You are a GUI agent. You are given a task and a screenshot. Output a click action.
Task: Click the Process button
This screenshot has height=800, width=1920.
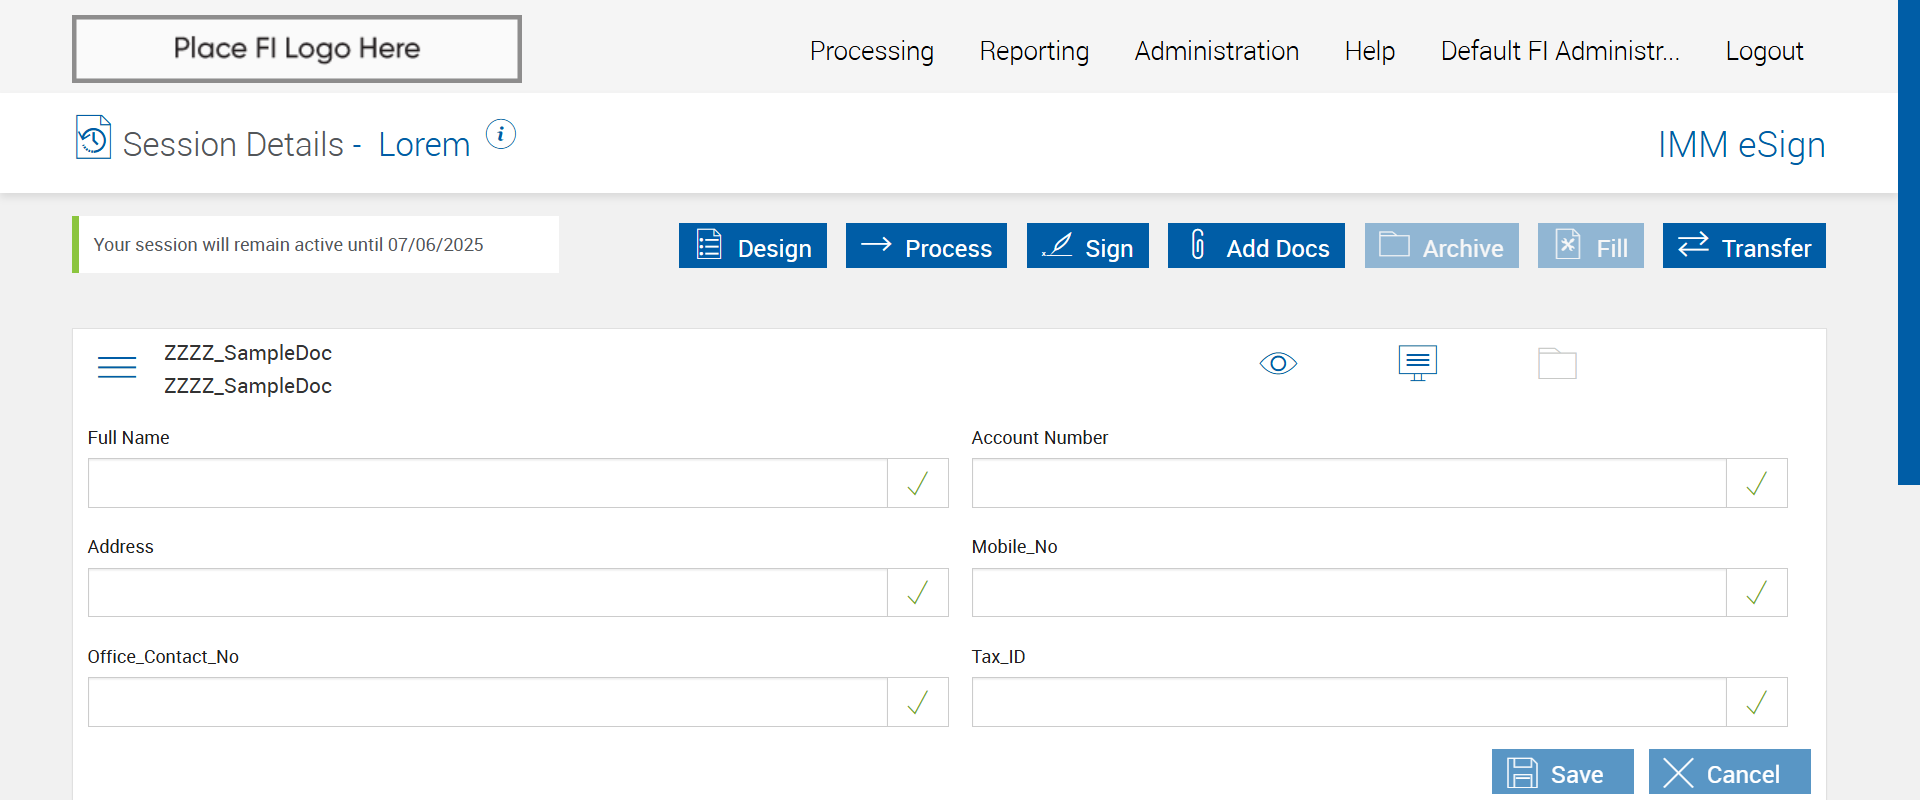926,246
